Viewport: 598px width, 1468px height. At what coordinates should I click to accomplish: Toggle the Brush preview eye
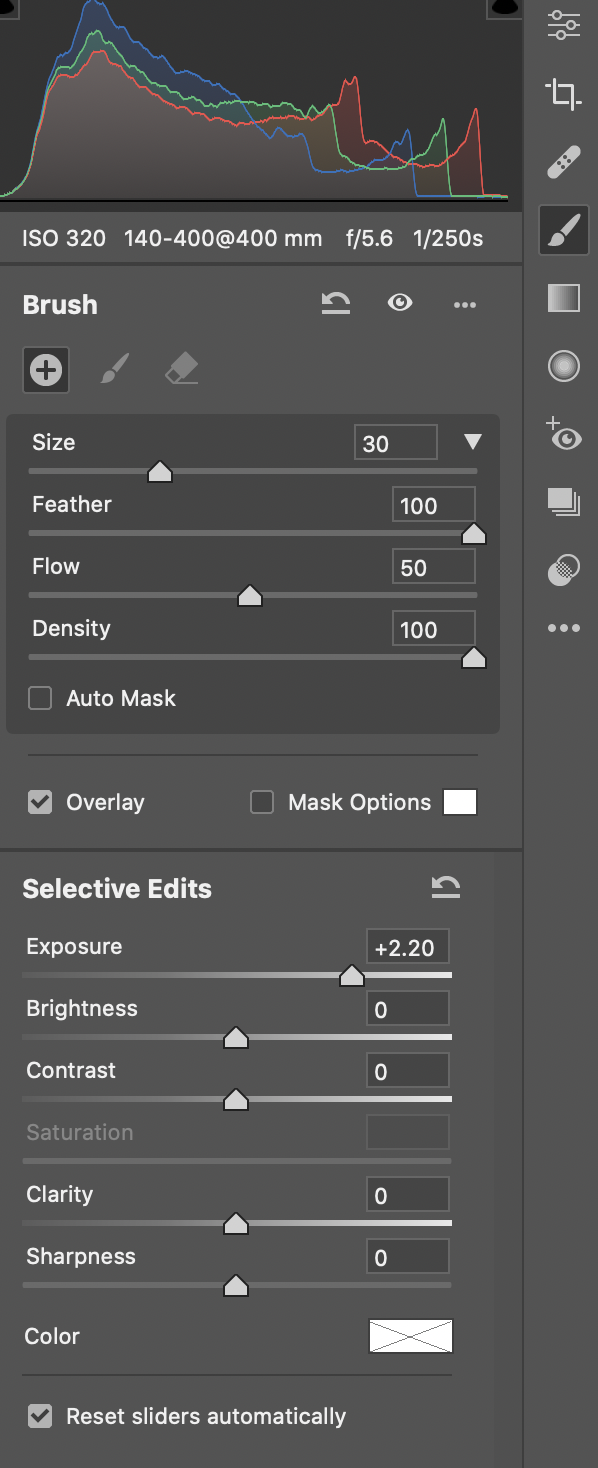click(400, 303)
